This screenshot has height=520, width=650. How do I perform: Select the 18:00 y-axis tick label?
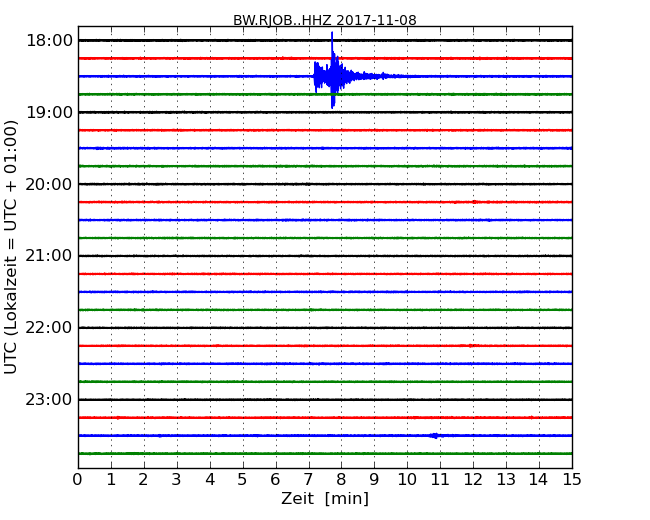[x=49, y=41]
